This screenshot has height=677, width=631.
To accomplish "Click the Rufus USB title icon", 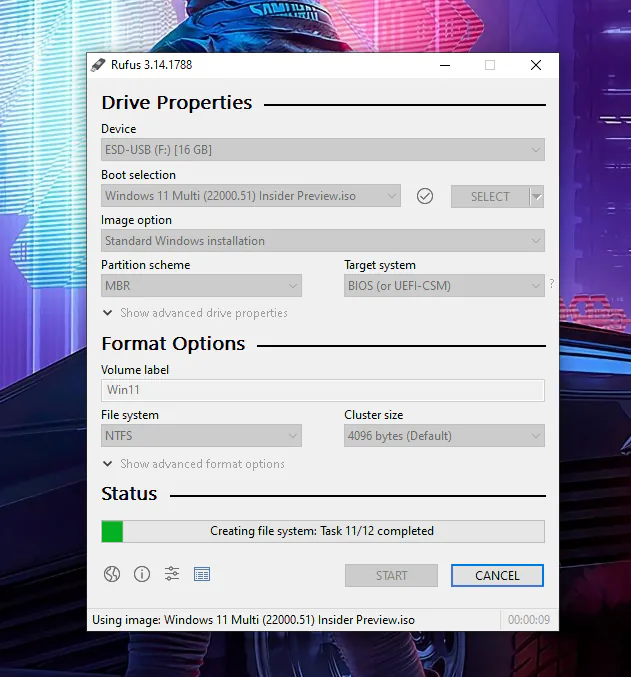I will point(98,65).
